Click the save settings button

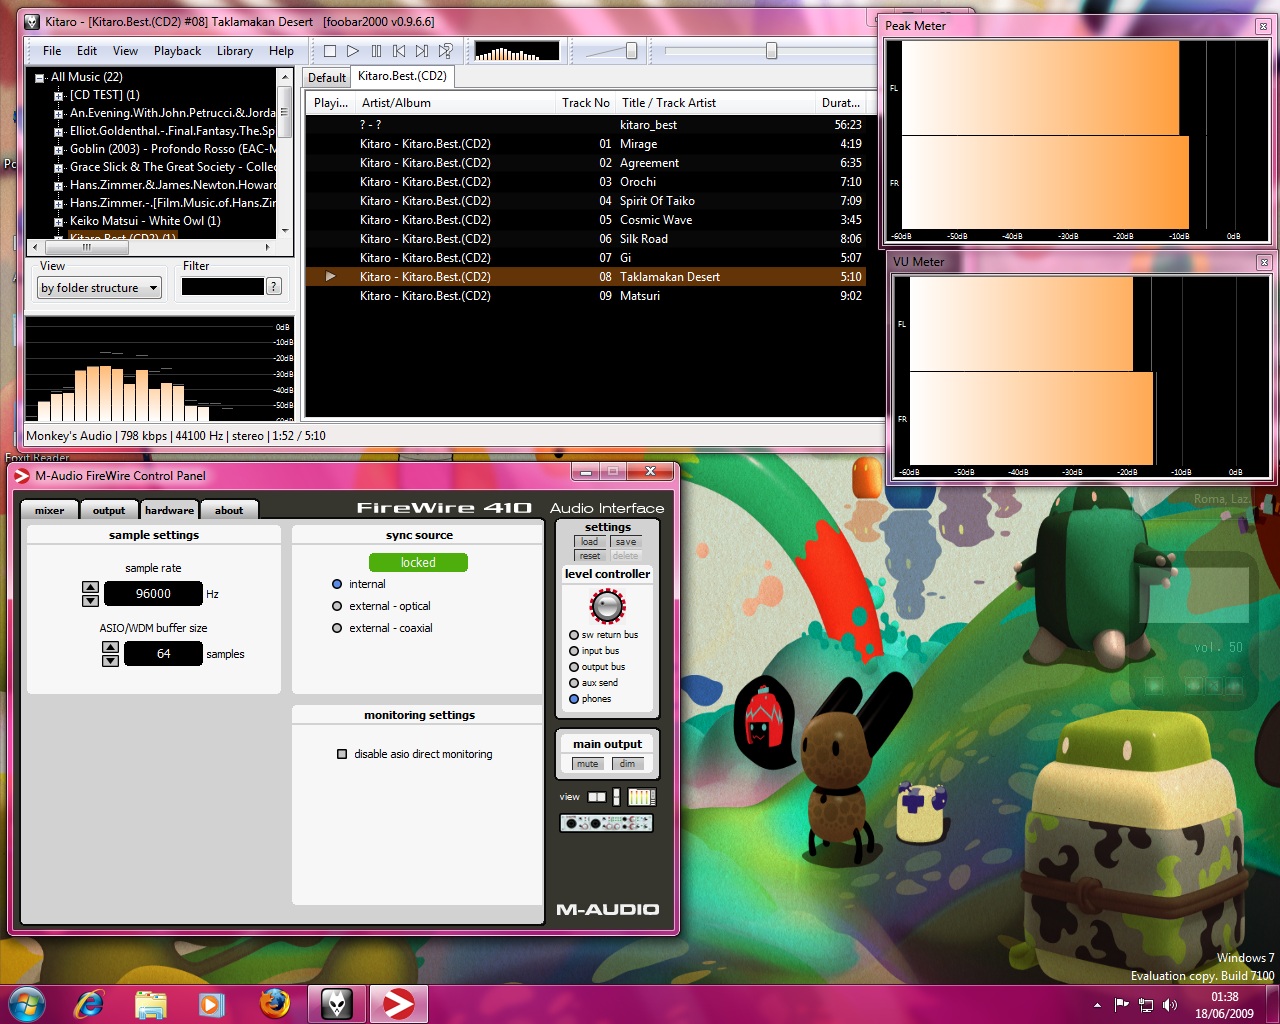tap(626, 542)
